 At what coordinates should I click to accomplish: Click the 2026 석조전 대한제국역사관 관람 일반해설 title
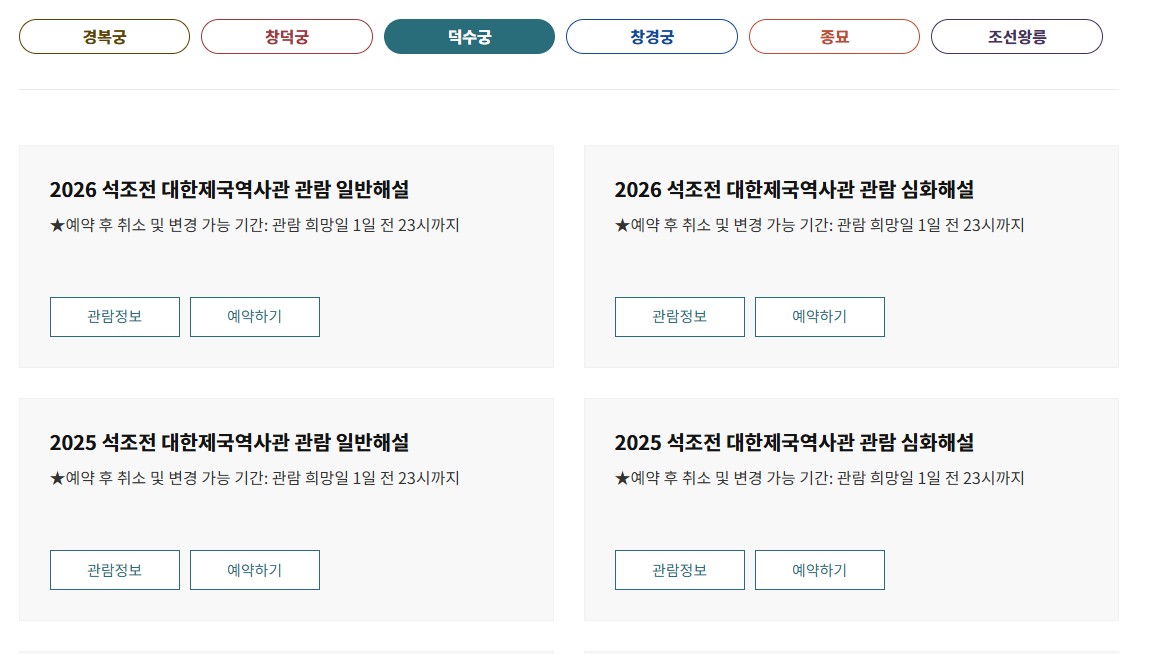pyautogui.click(x=229, y=189)
